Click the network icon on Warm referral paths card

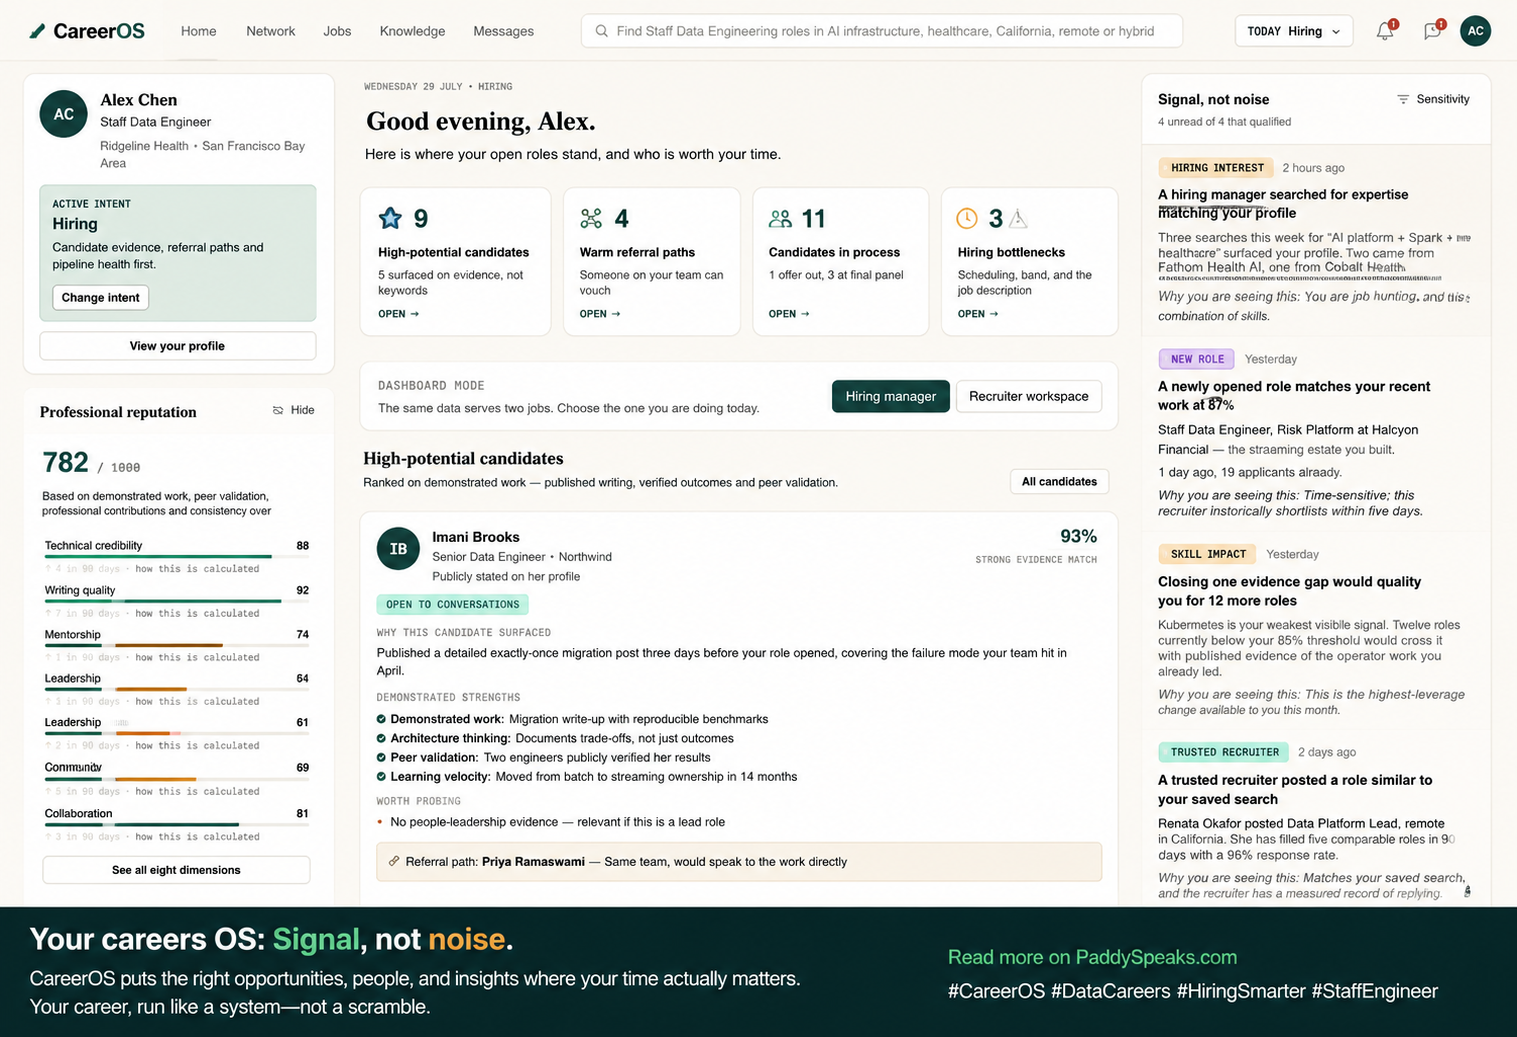coord(591,218)
